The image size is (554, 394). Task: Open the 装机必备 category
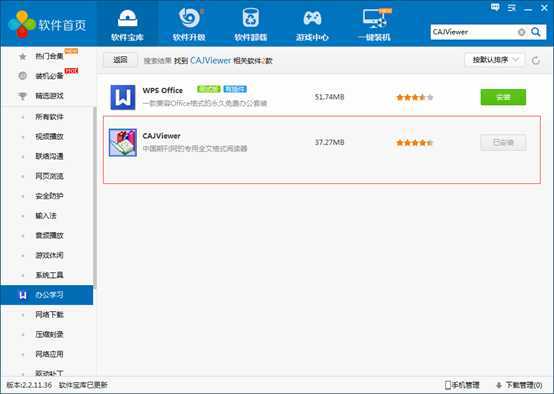pos(48,76)
